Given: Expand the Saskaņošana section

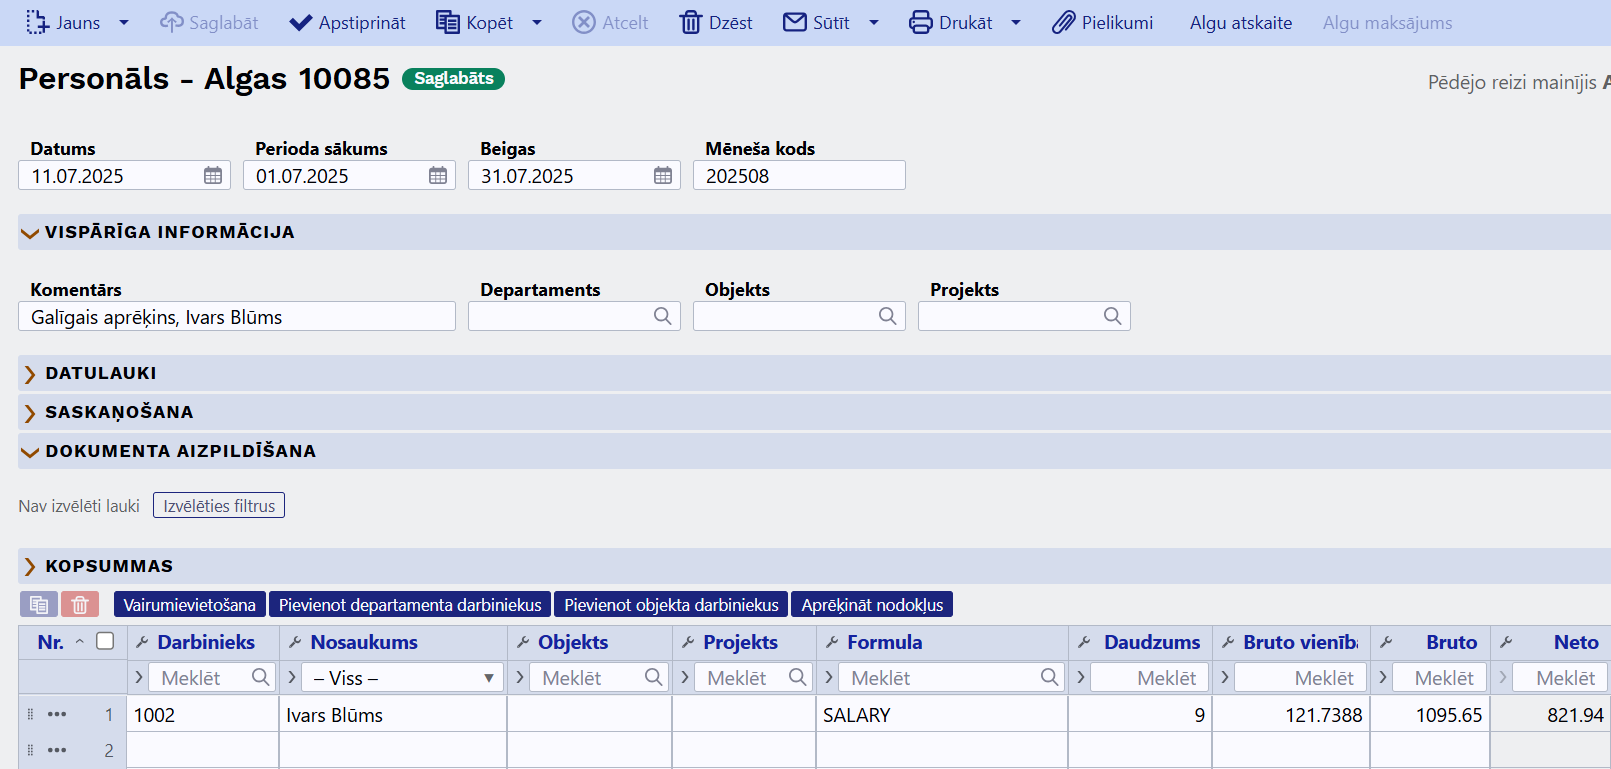Looking at the screenshot, I should [30, 413].
